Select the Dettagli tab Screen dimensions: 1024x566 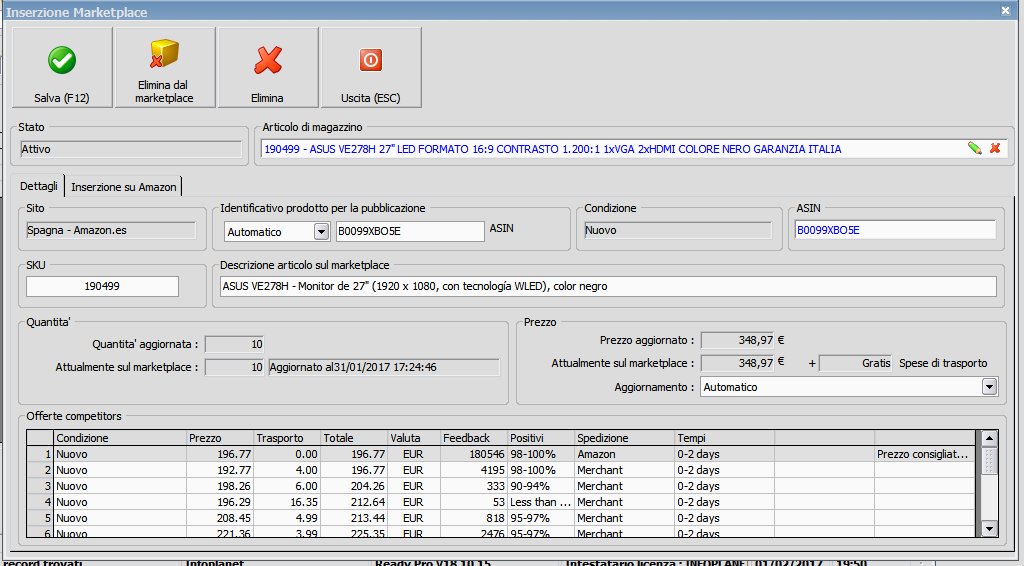click(38, 187)
